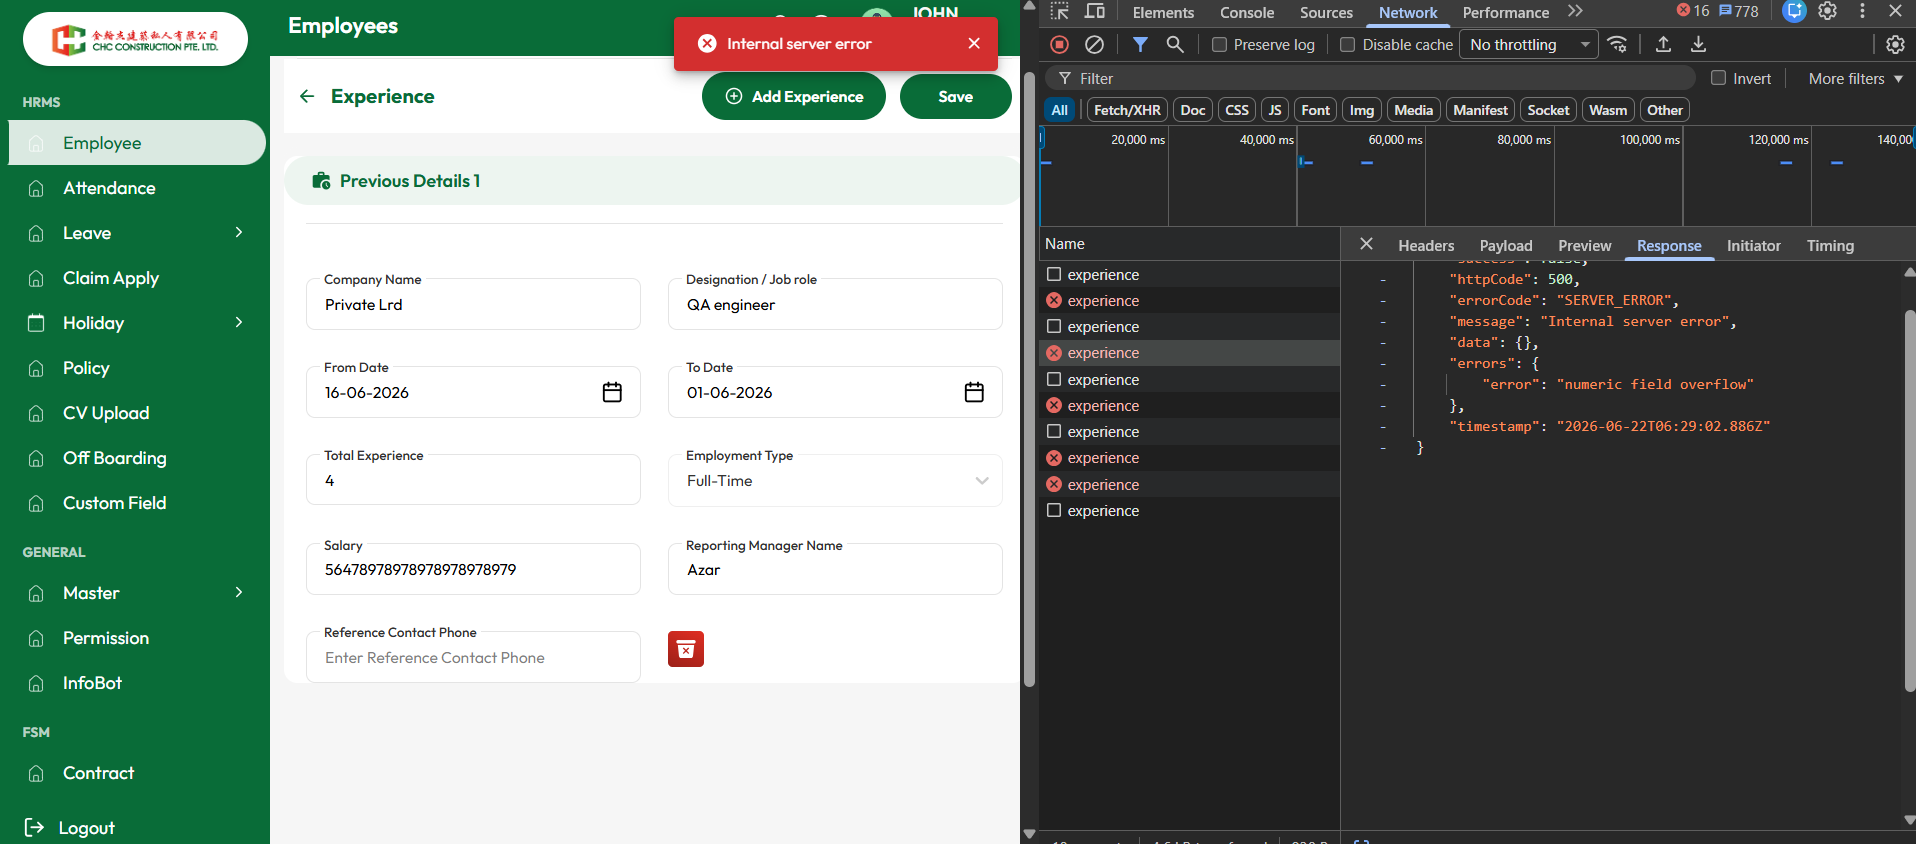Expand the Master submenu chevron

click(x=239, y=592)
